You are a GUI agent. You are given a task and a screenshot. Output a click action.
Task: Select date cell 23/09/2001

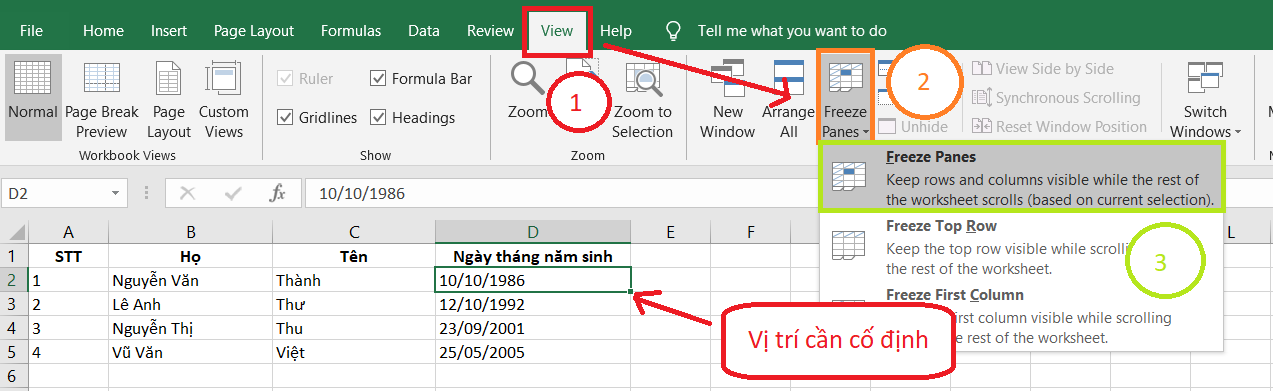tap(534, 328)
